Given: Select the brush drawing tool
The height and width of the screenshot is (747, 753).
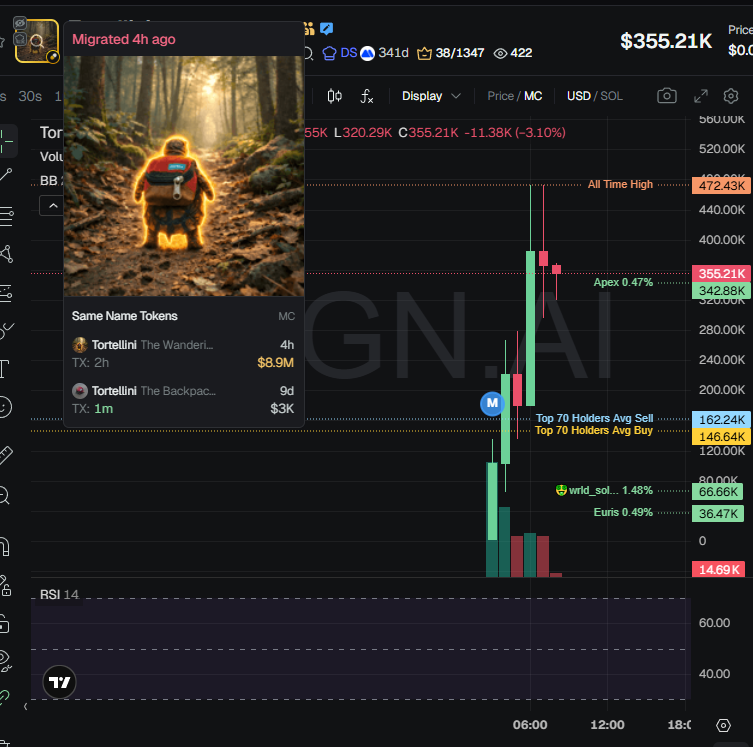Looking at the screenshot, I should (6, 331).
